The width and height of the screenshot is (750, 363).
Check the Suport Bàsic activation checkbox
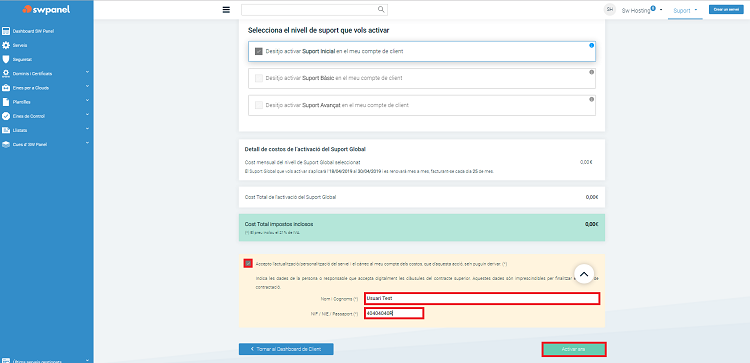click(259, 78)
